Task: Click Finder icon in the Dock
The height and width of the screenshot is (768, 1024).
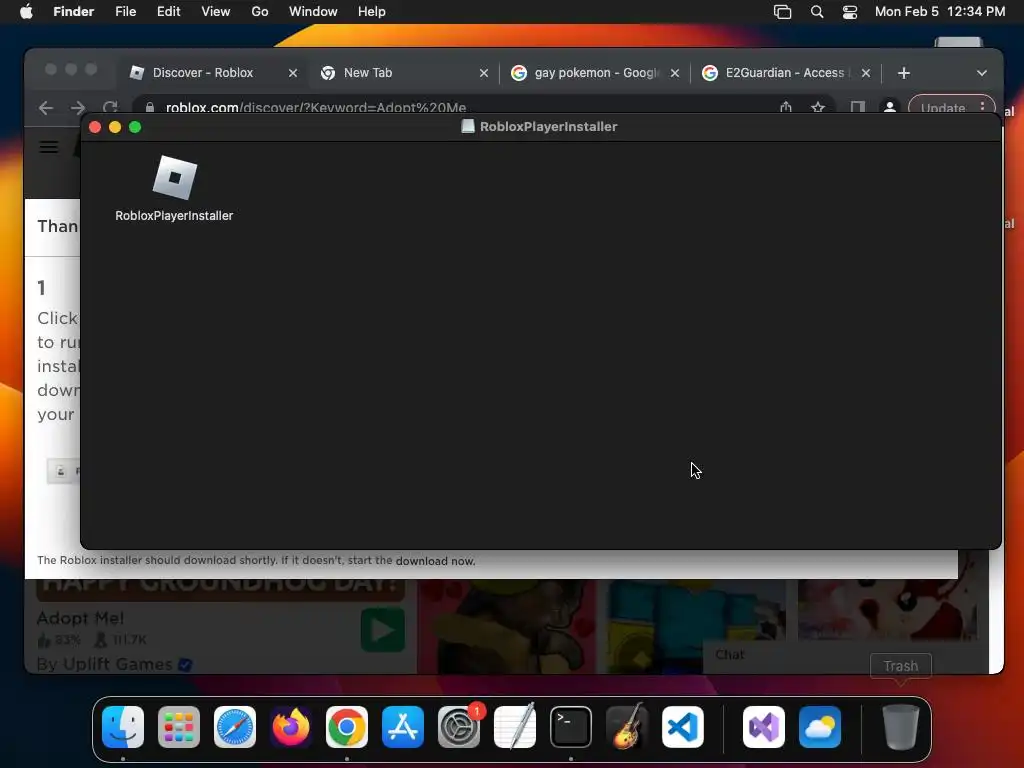Action: (123, 727)
